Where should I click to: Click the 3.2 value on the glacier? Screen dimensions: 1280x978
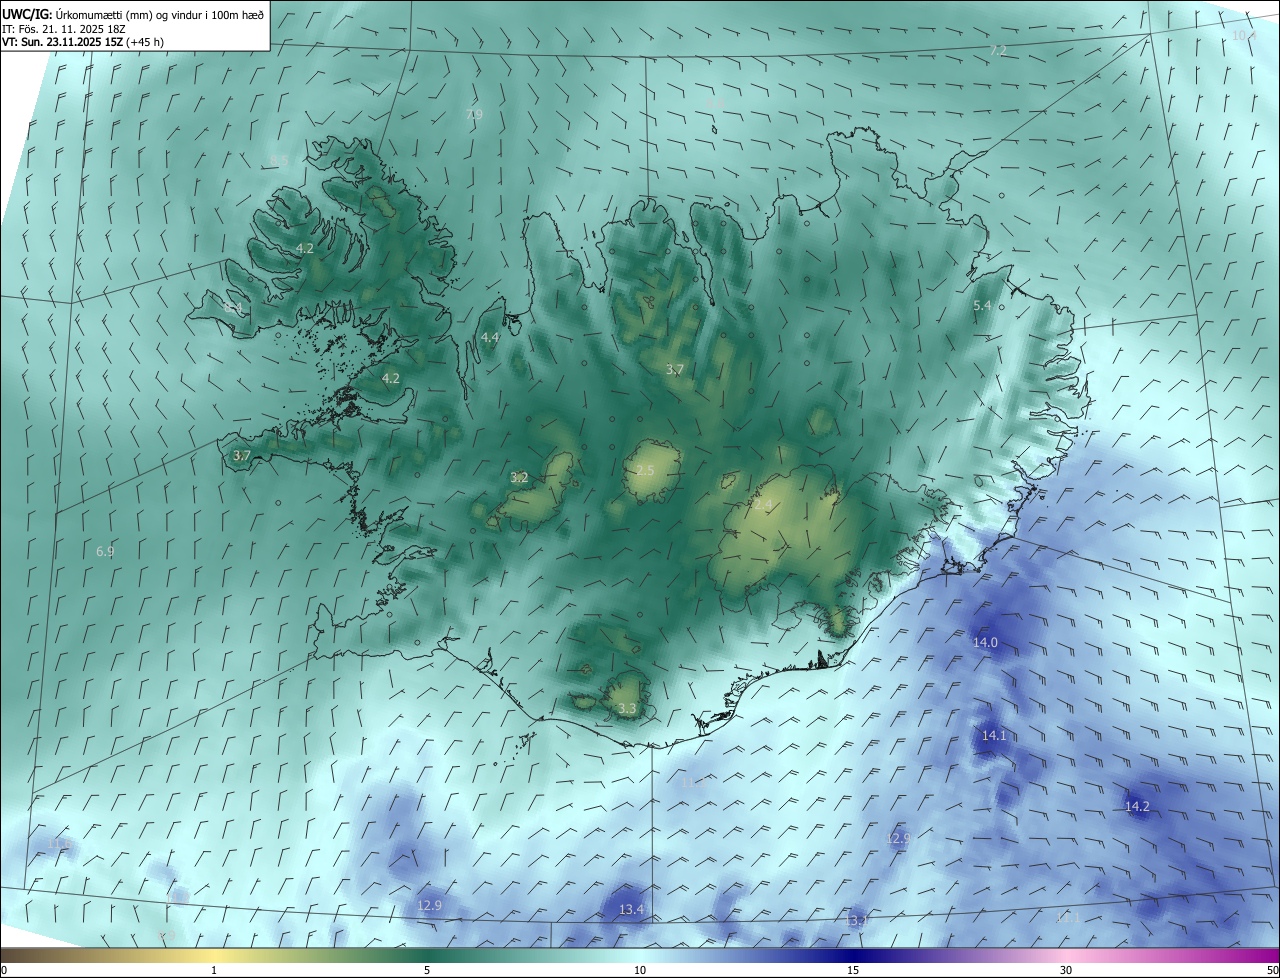(519, 478)
